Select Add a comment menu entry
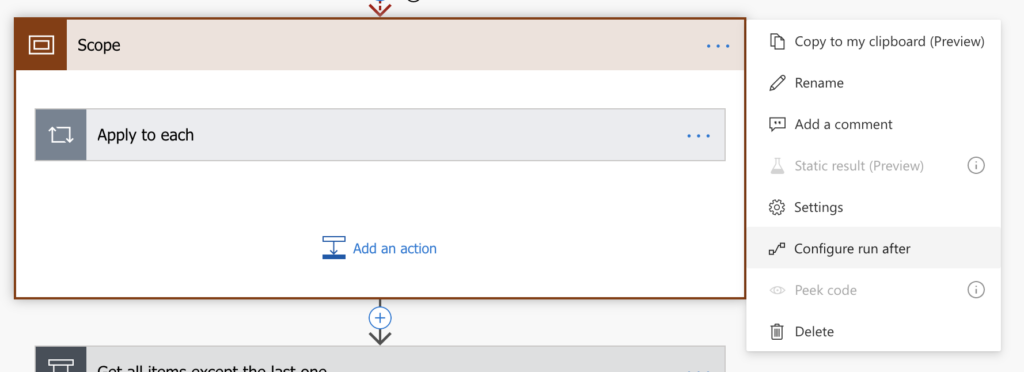 [x=874, y=124]
